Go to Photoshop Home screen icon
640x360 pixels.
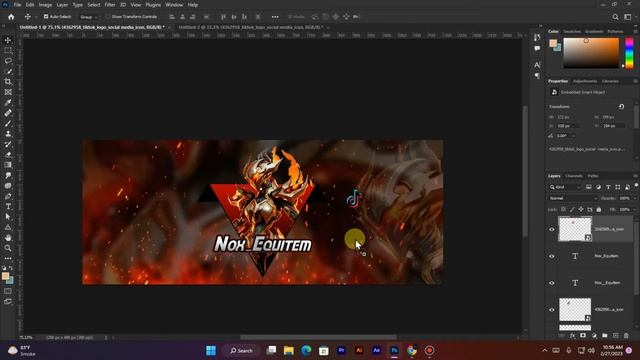click(11, 17)
